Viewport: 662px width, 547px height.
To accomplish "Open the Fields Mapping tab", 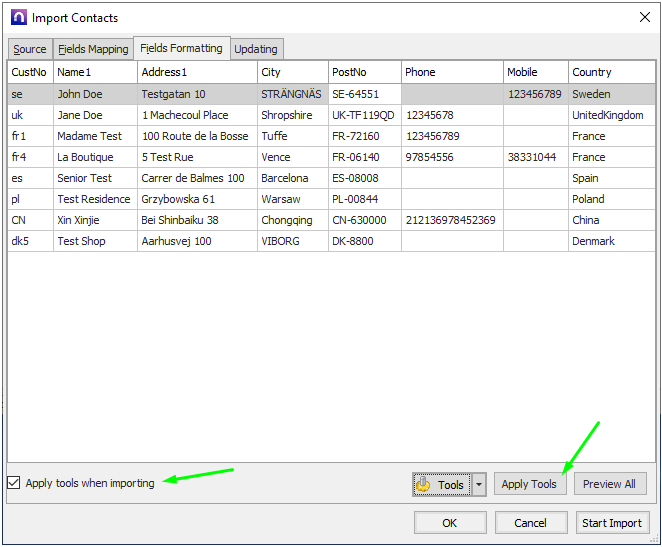I will tap(93, 49).
